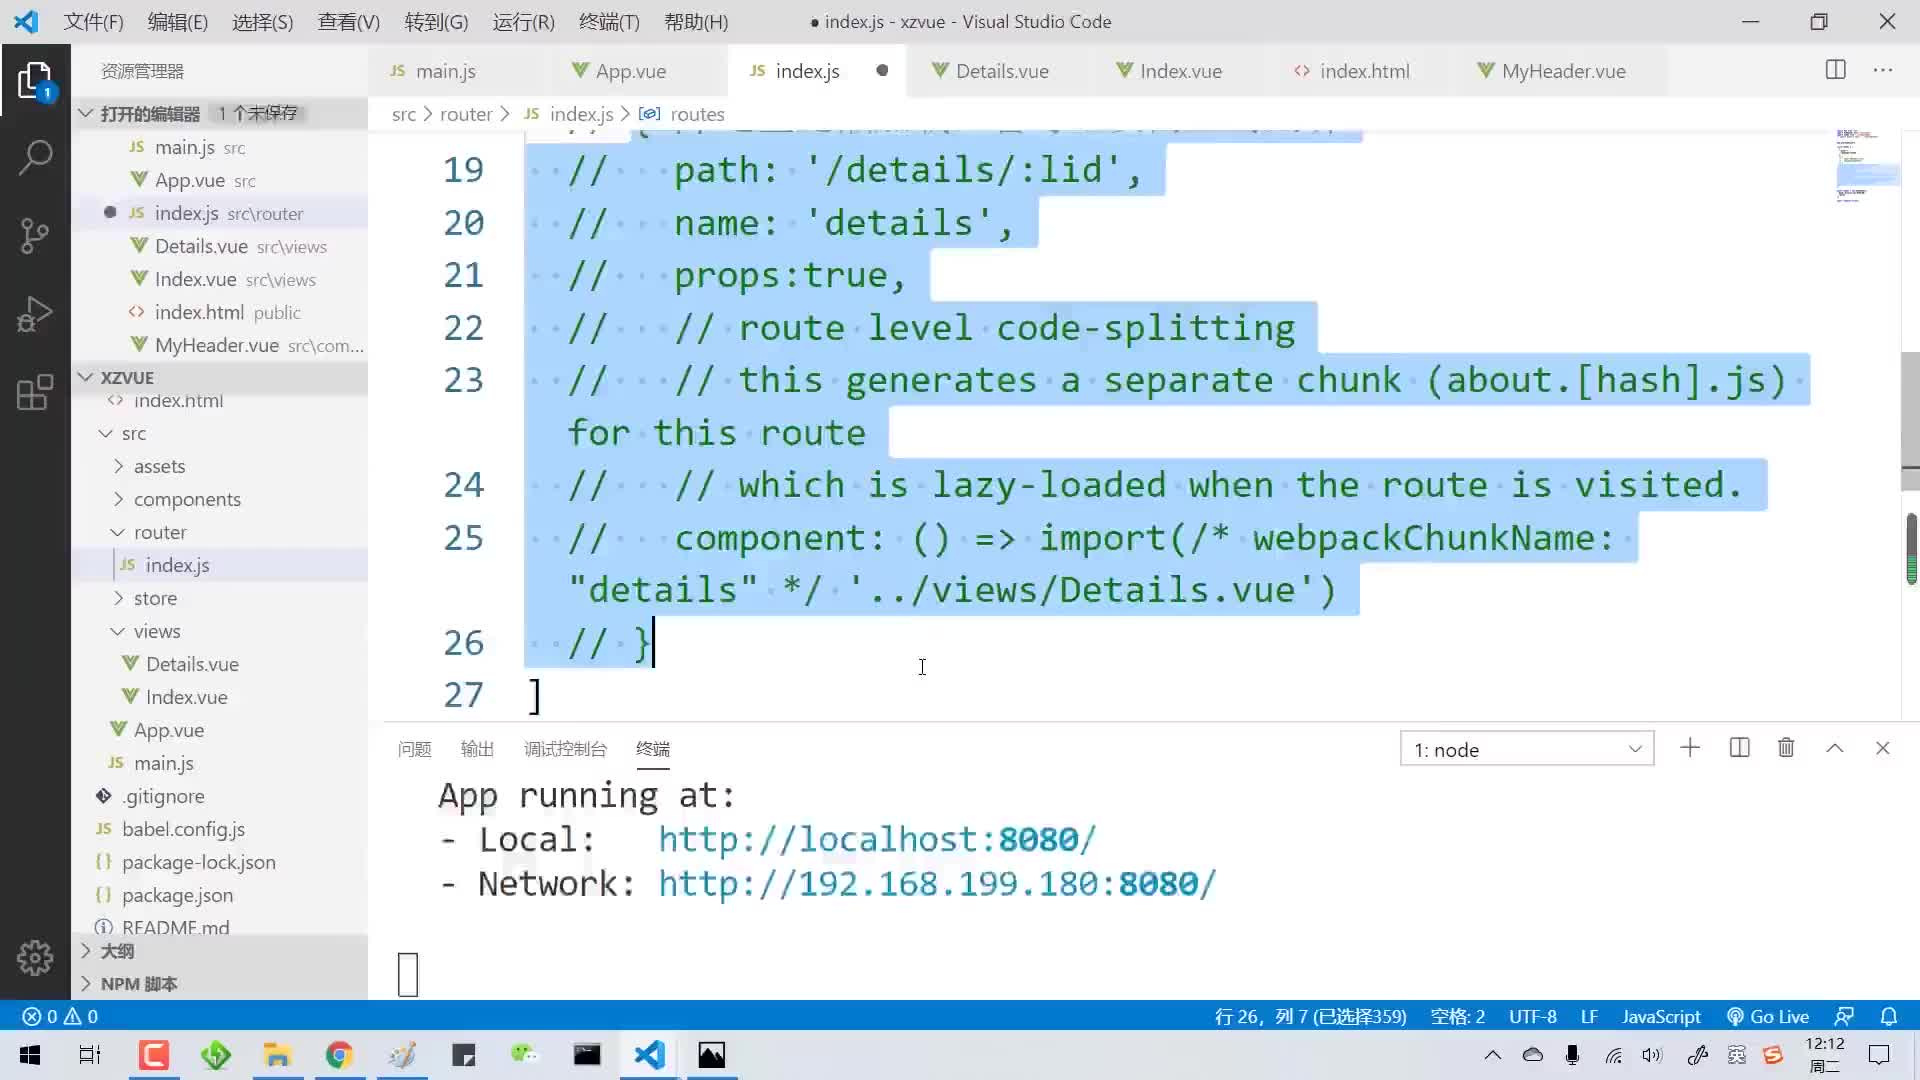Change indentation setting 空格: 2
Image resolution: width=1920 pixels, height=1080 pixels.
1457,1016
